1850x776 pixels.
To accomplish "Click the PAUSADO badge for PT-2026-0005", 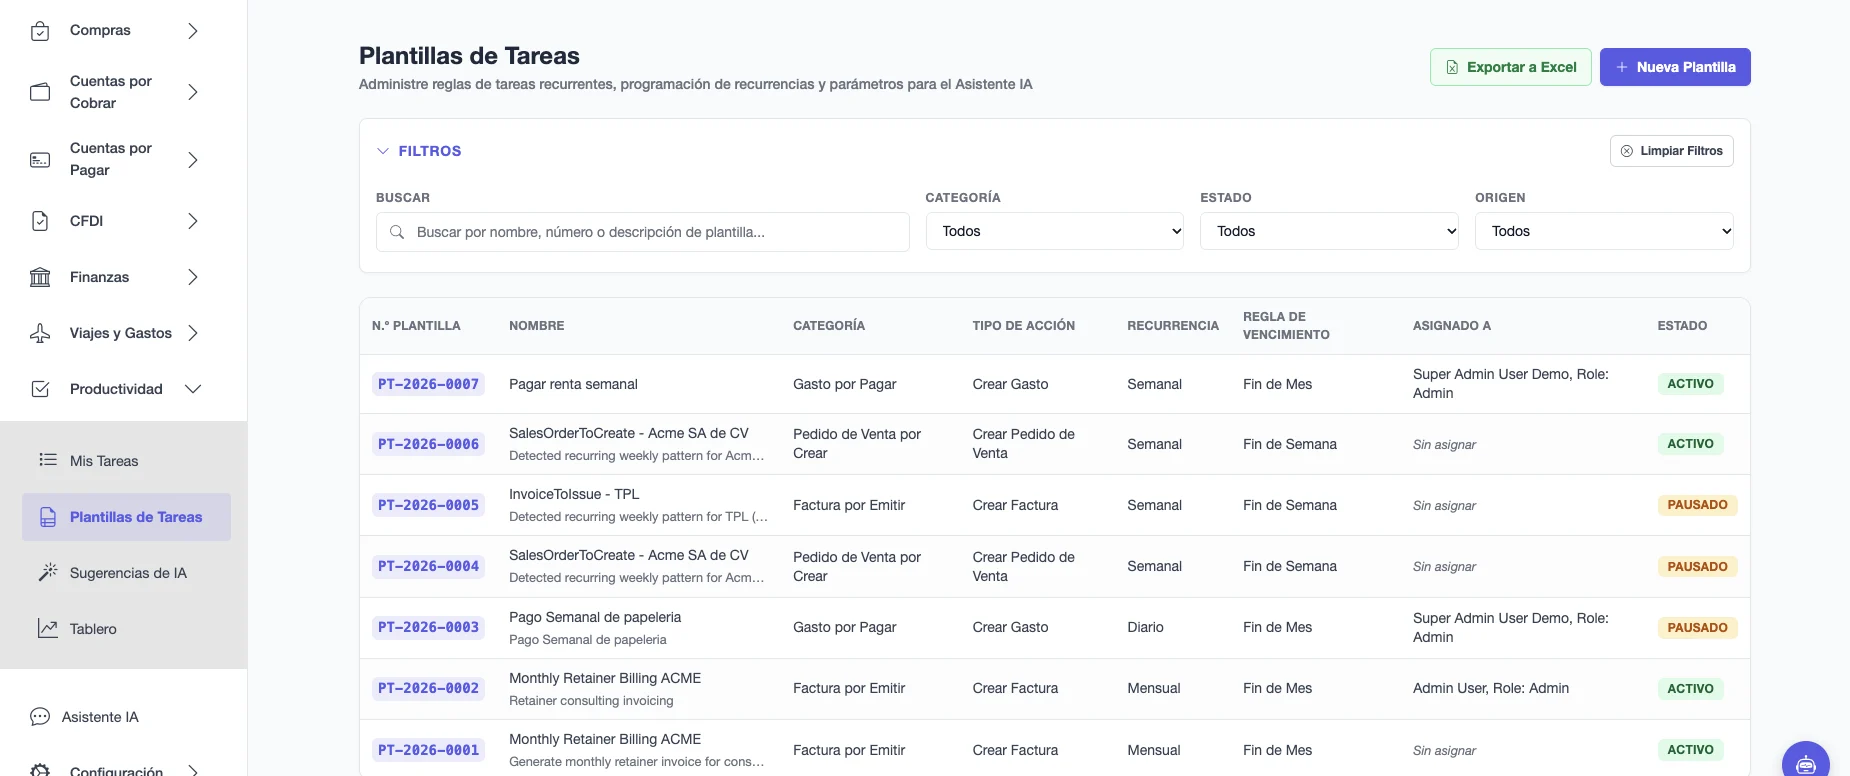I will pos(1697,505).
